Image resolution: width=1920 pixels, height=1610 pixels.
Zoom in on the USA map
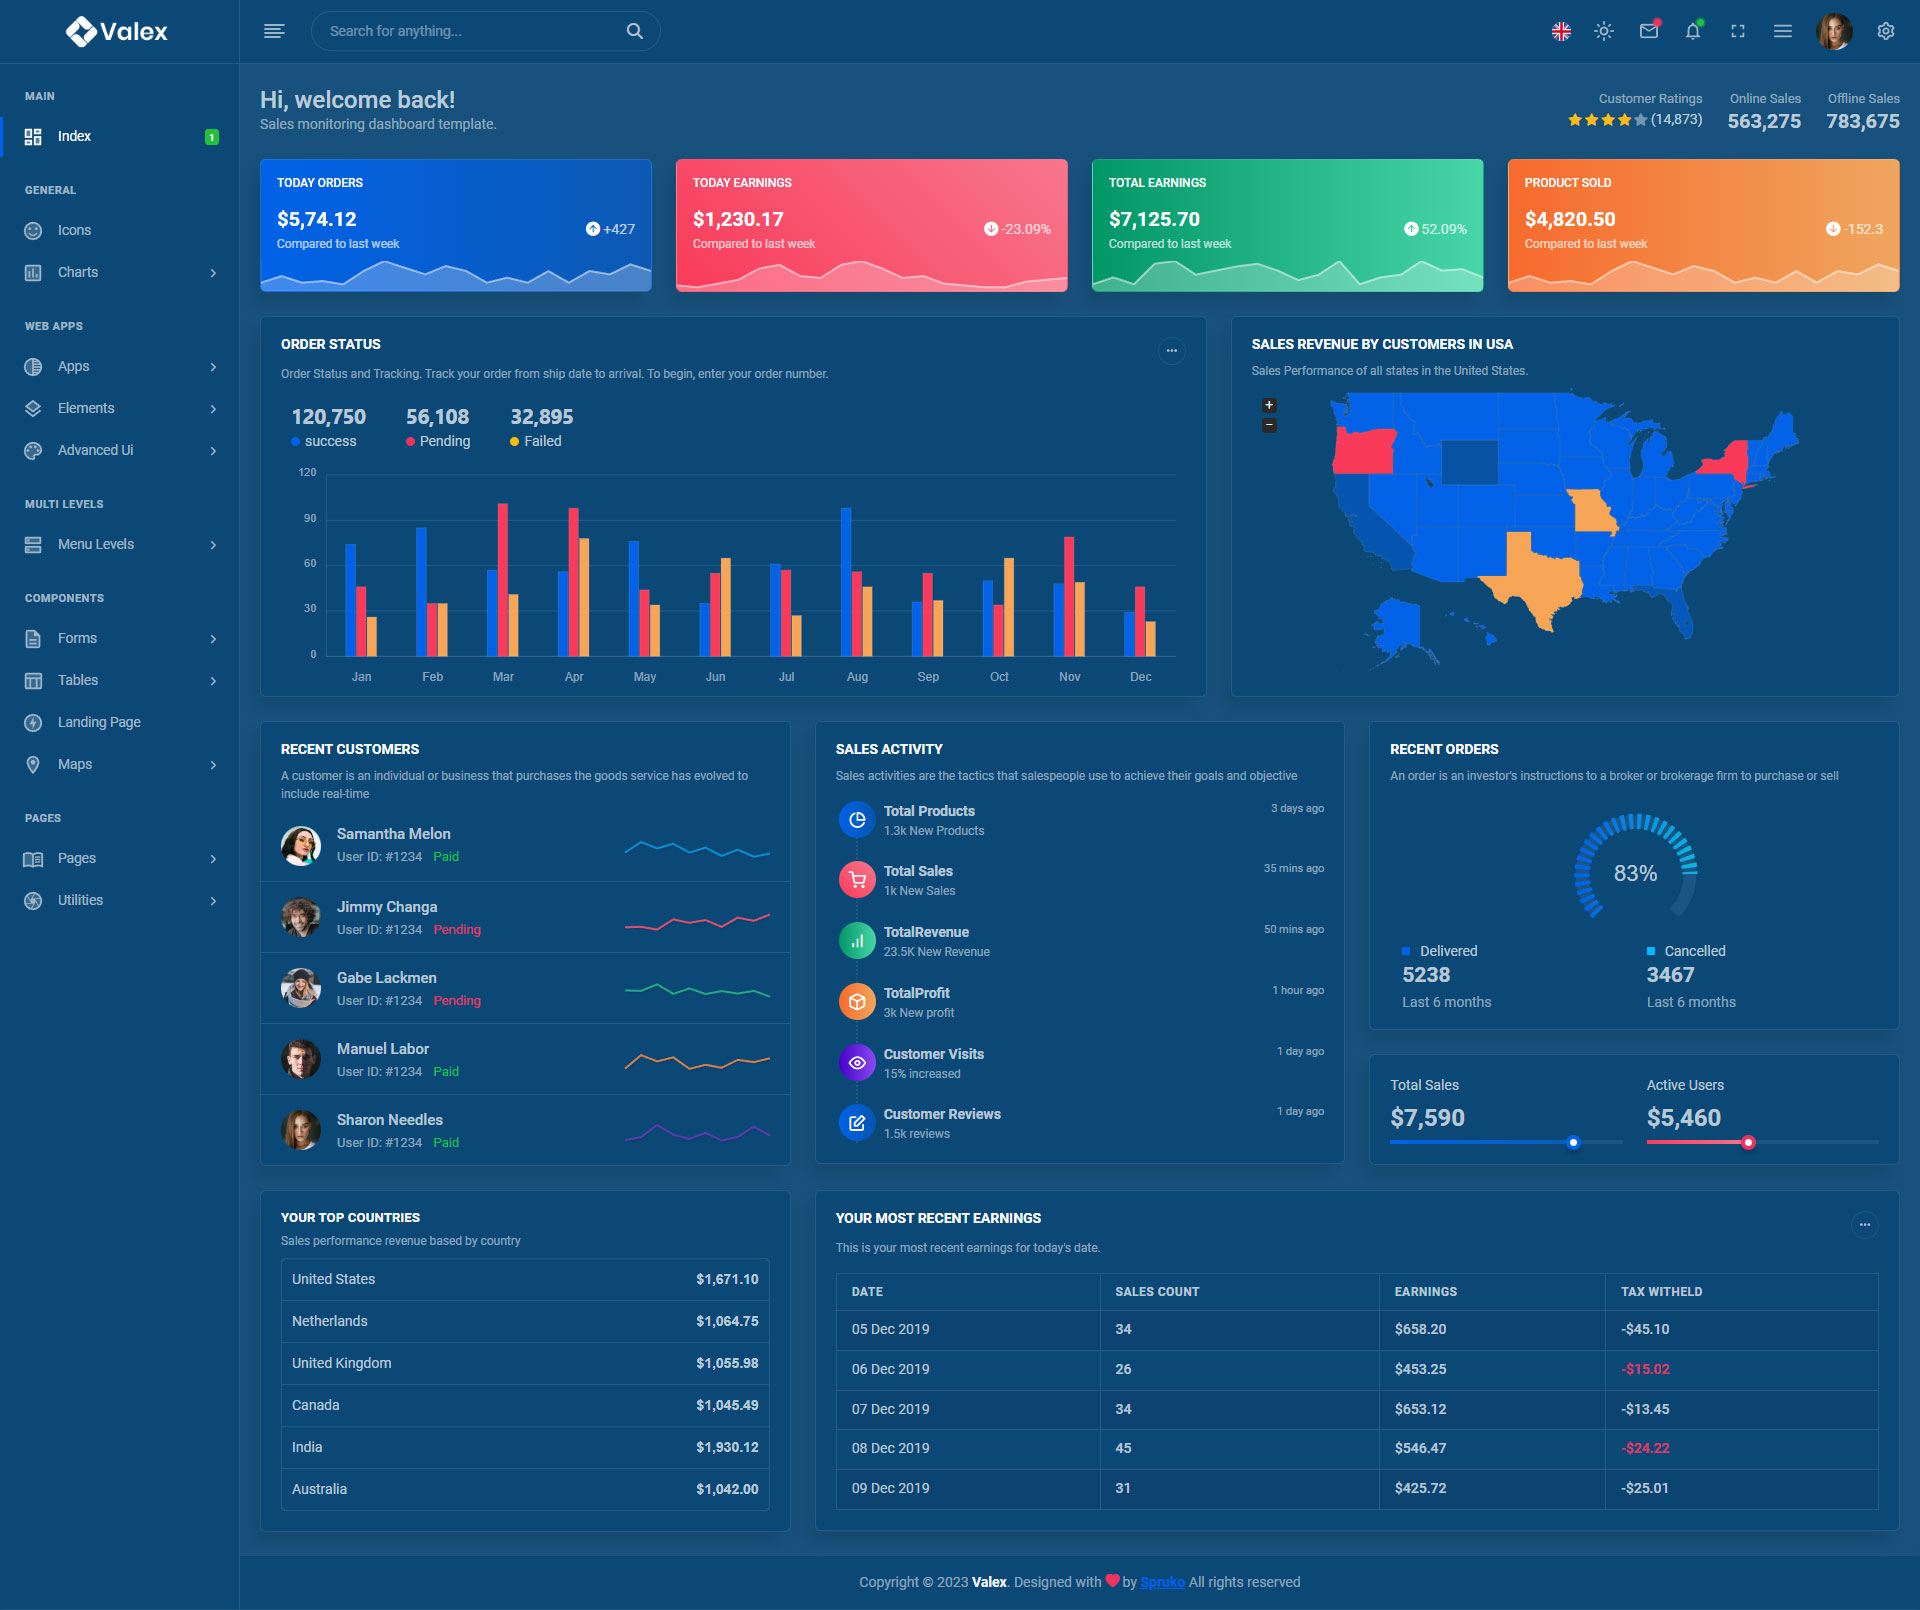[1269, 405]
